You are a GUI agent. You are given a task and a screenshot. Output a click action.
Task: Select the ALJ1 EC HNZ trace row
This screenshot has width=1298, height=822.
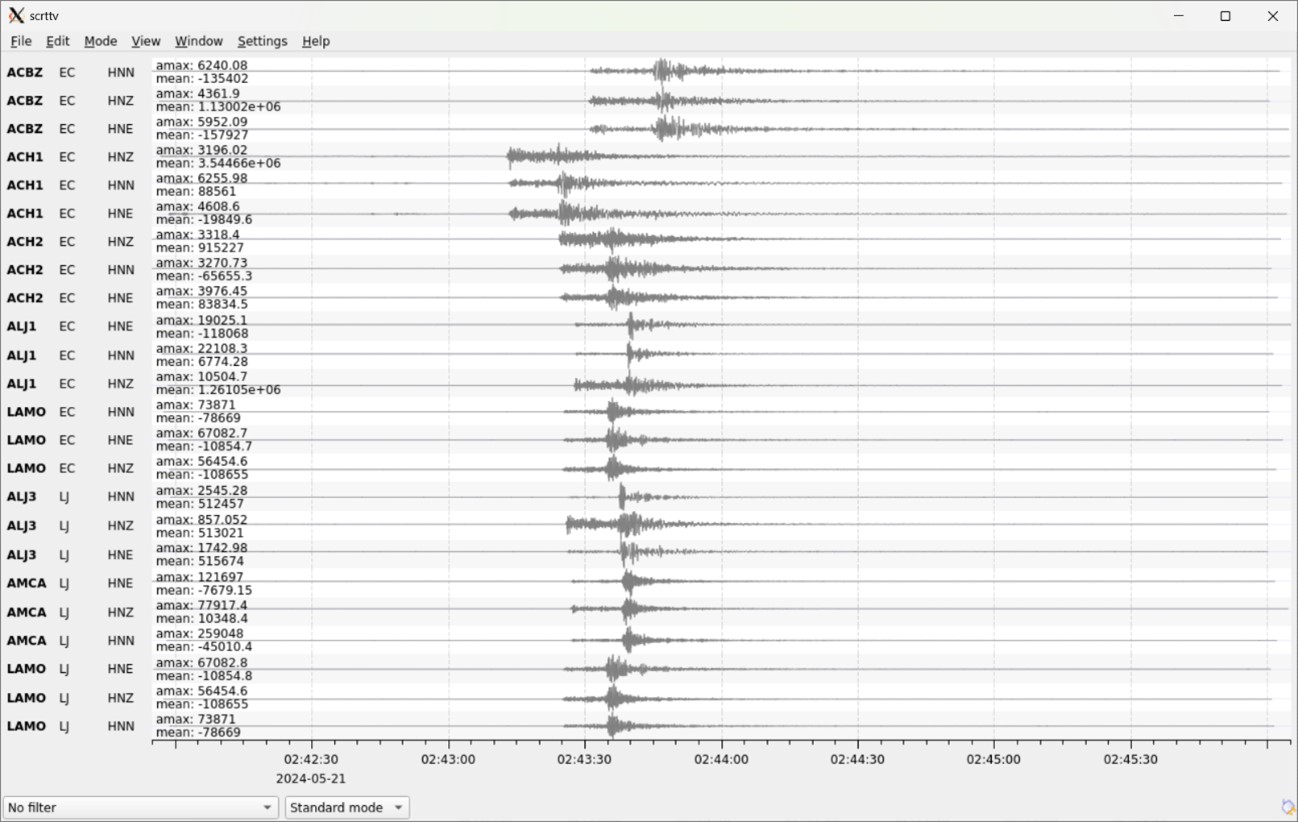[x=647, y=383]
